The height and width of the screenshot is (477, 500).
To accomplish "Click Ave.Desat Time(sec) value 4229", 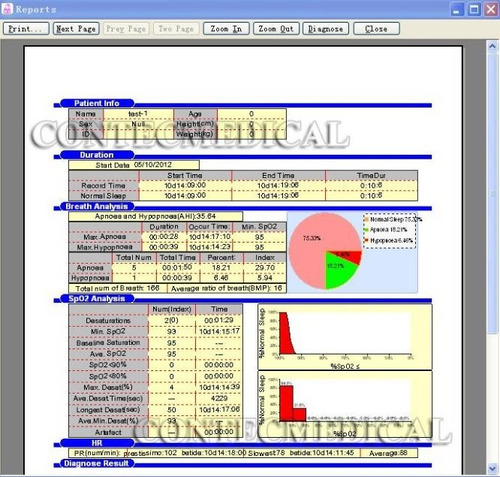I will (219, 398).
